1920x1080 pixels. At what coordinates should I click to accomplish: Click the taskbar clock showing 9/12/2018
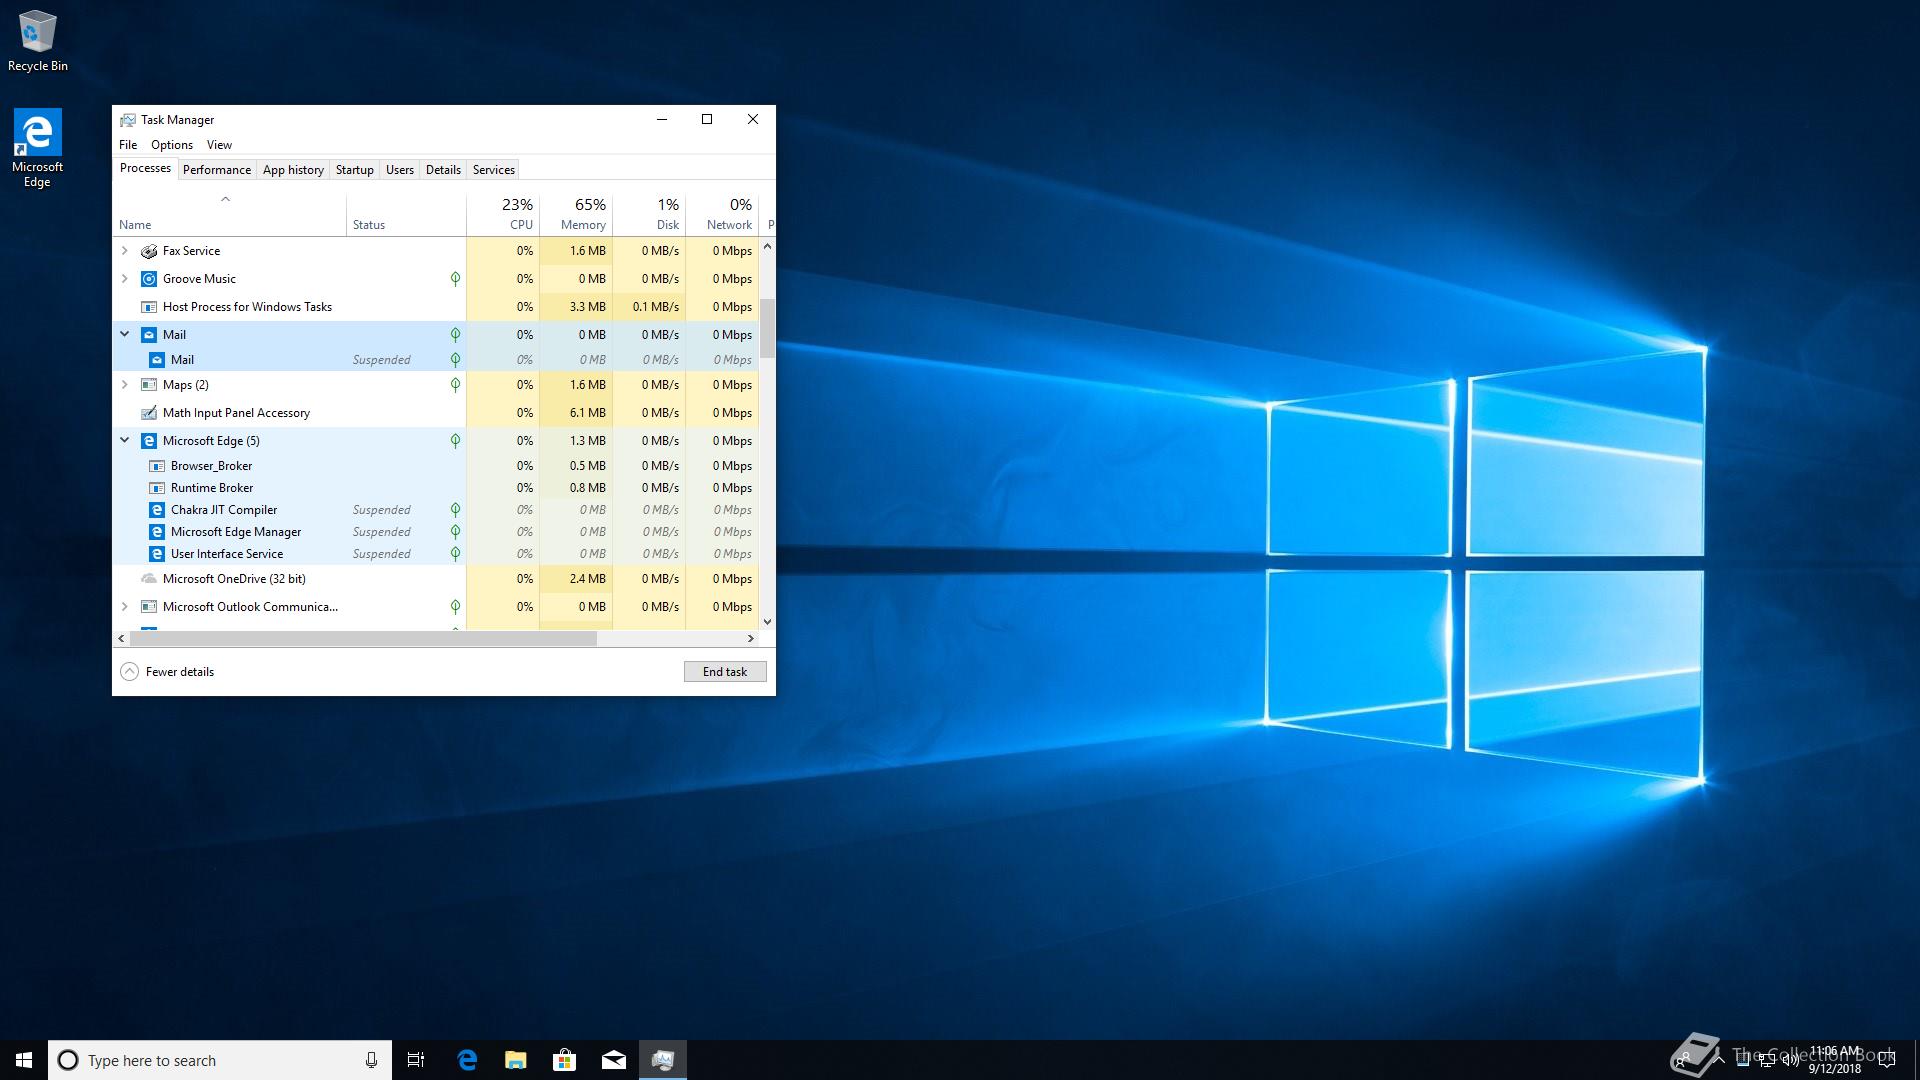(1835, 1060)
